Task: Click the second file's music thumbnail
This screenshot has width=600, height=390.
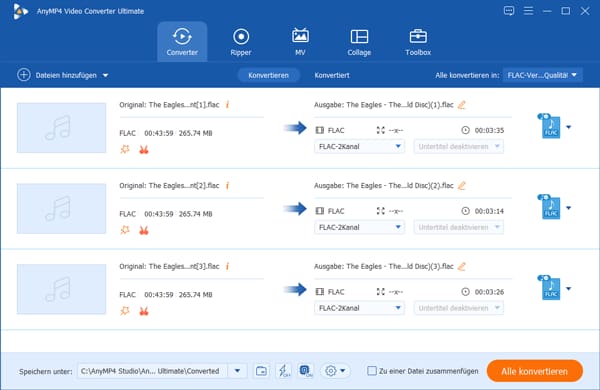Action: point(62,209)
